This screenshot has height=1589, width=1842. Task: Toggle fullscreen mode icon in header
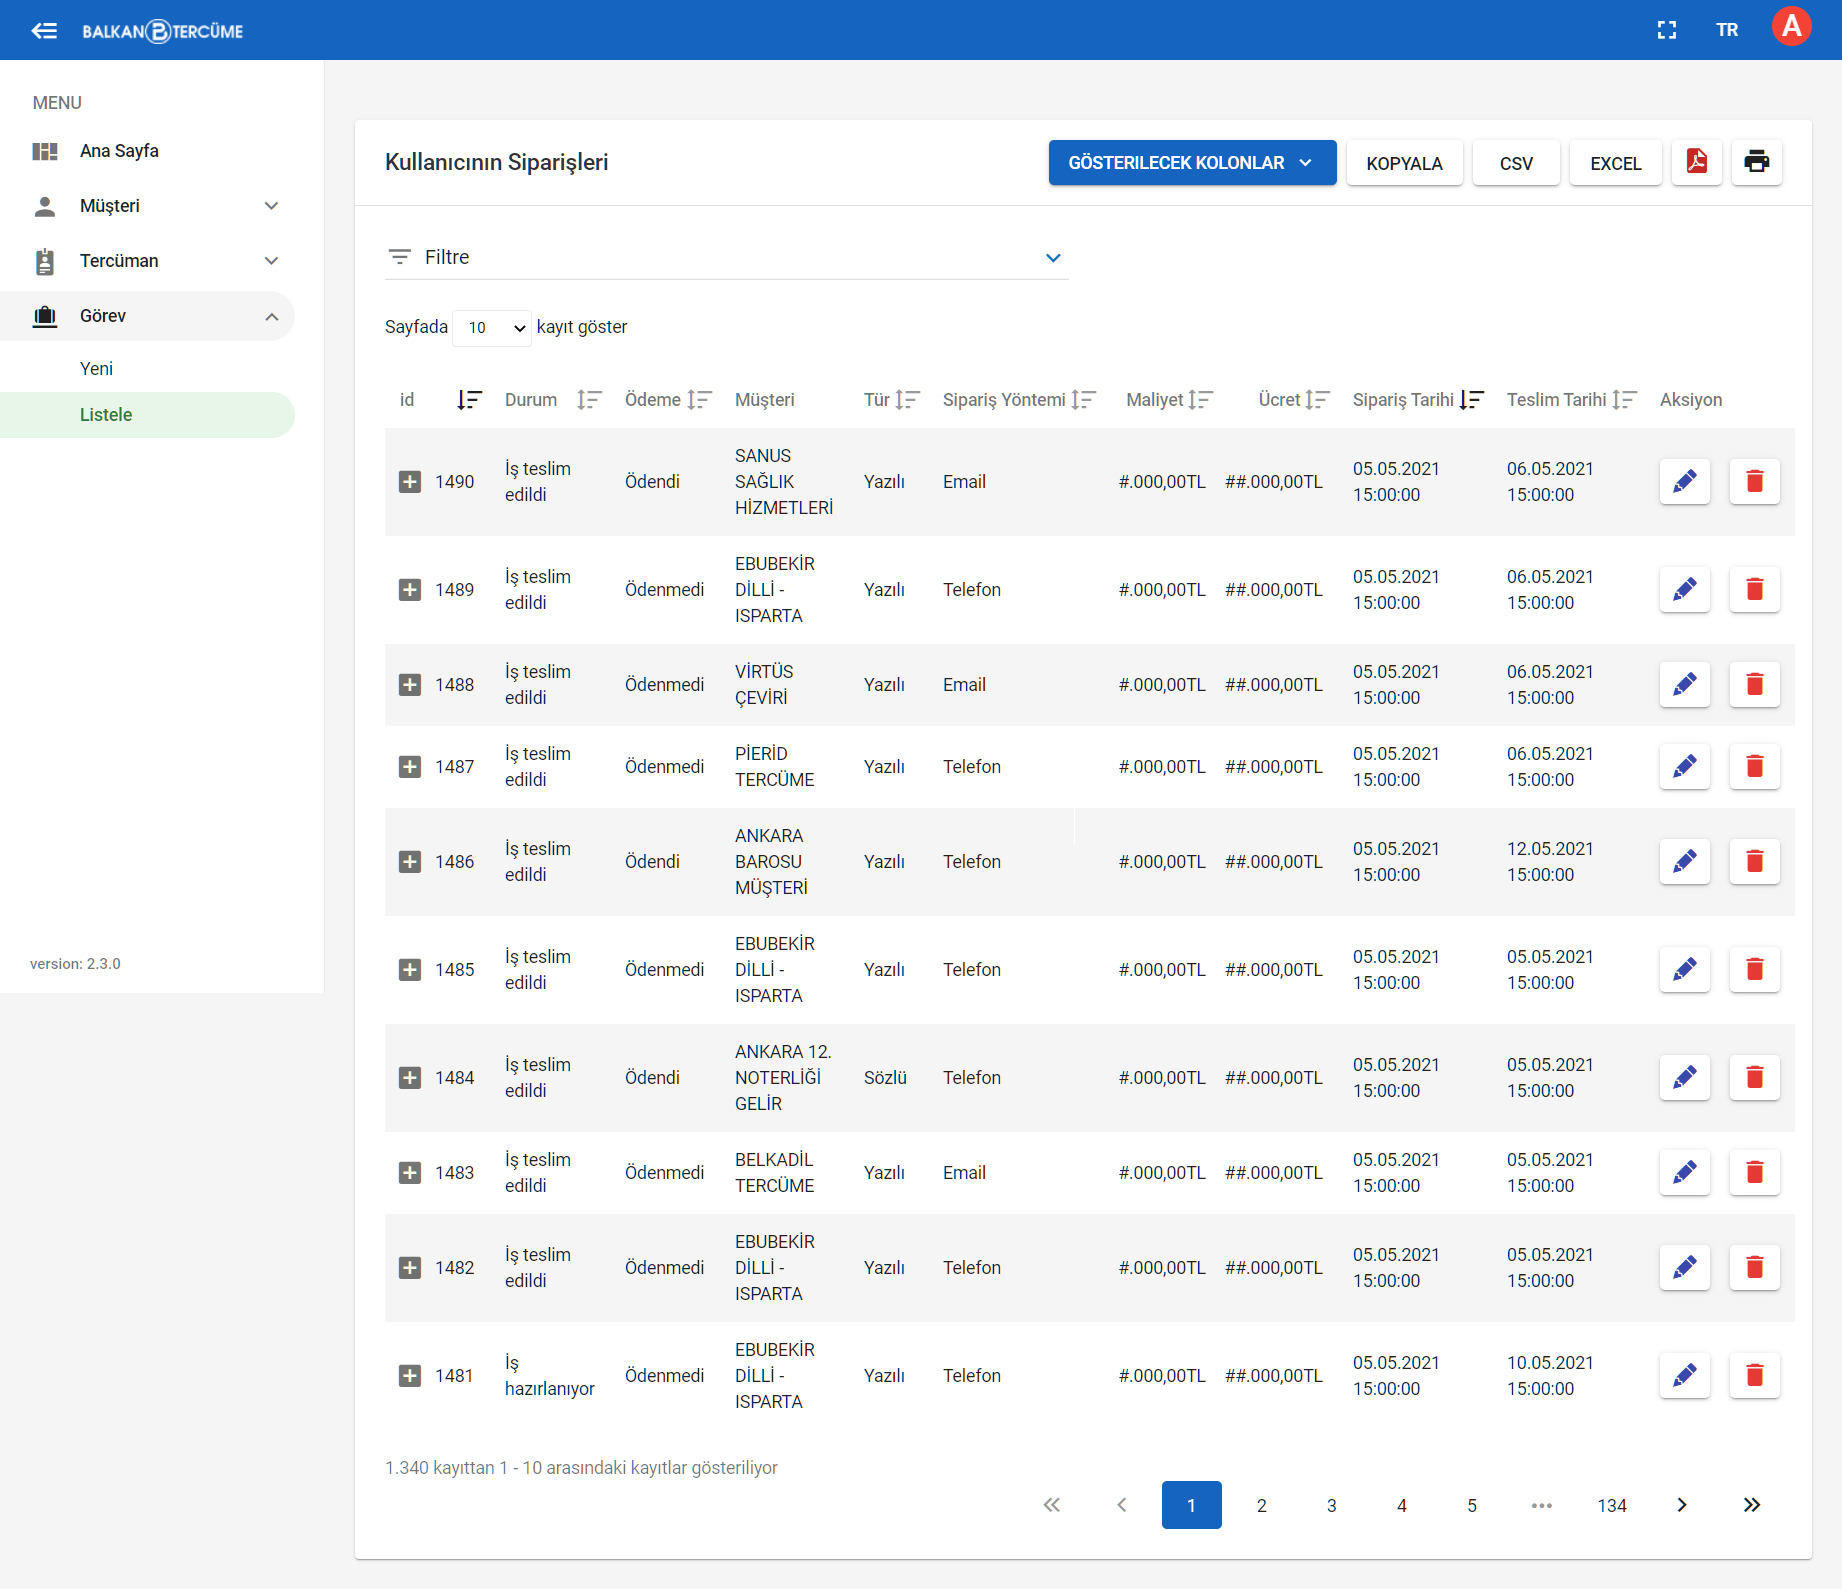[x=1667, y=30]
